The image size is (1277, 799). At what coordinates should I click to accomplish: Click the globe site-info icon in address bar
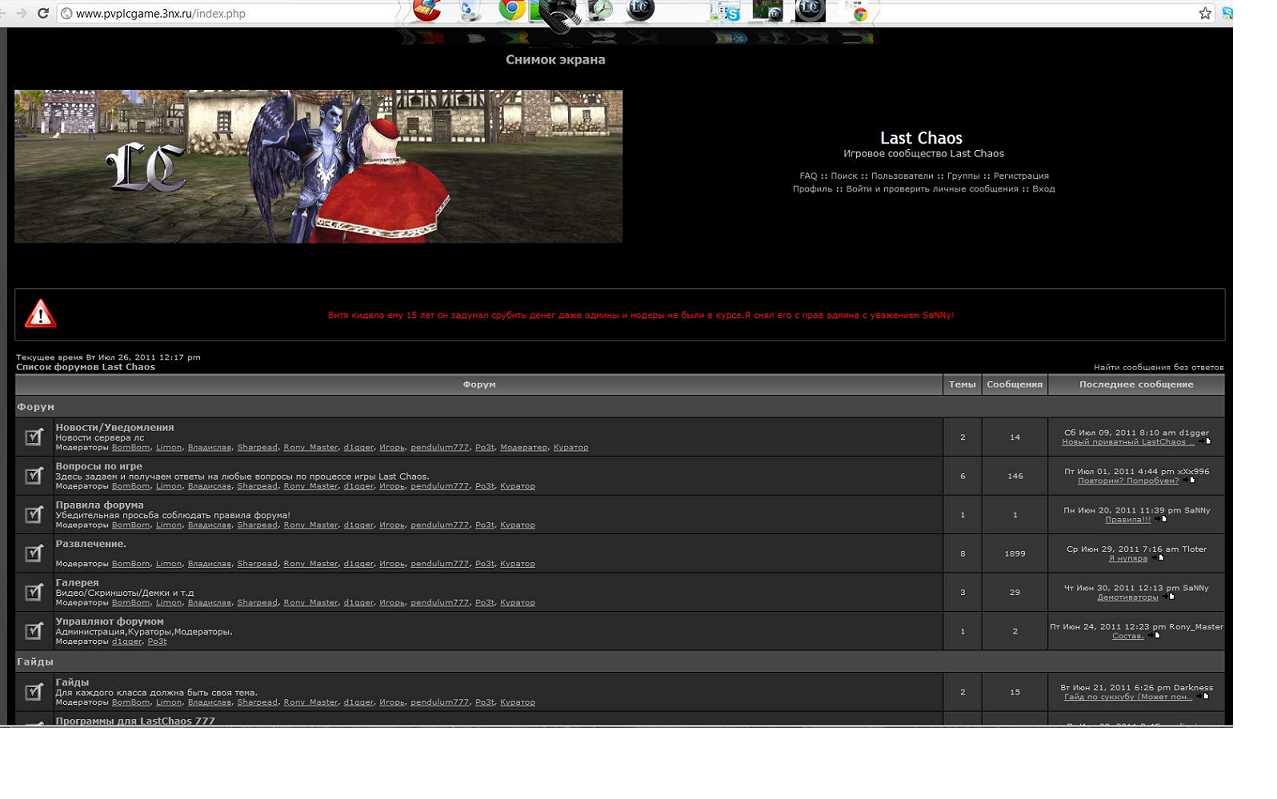(x=66, y=13)
